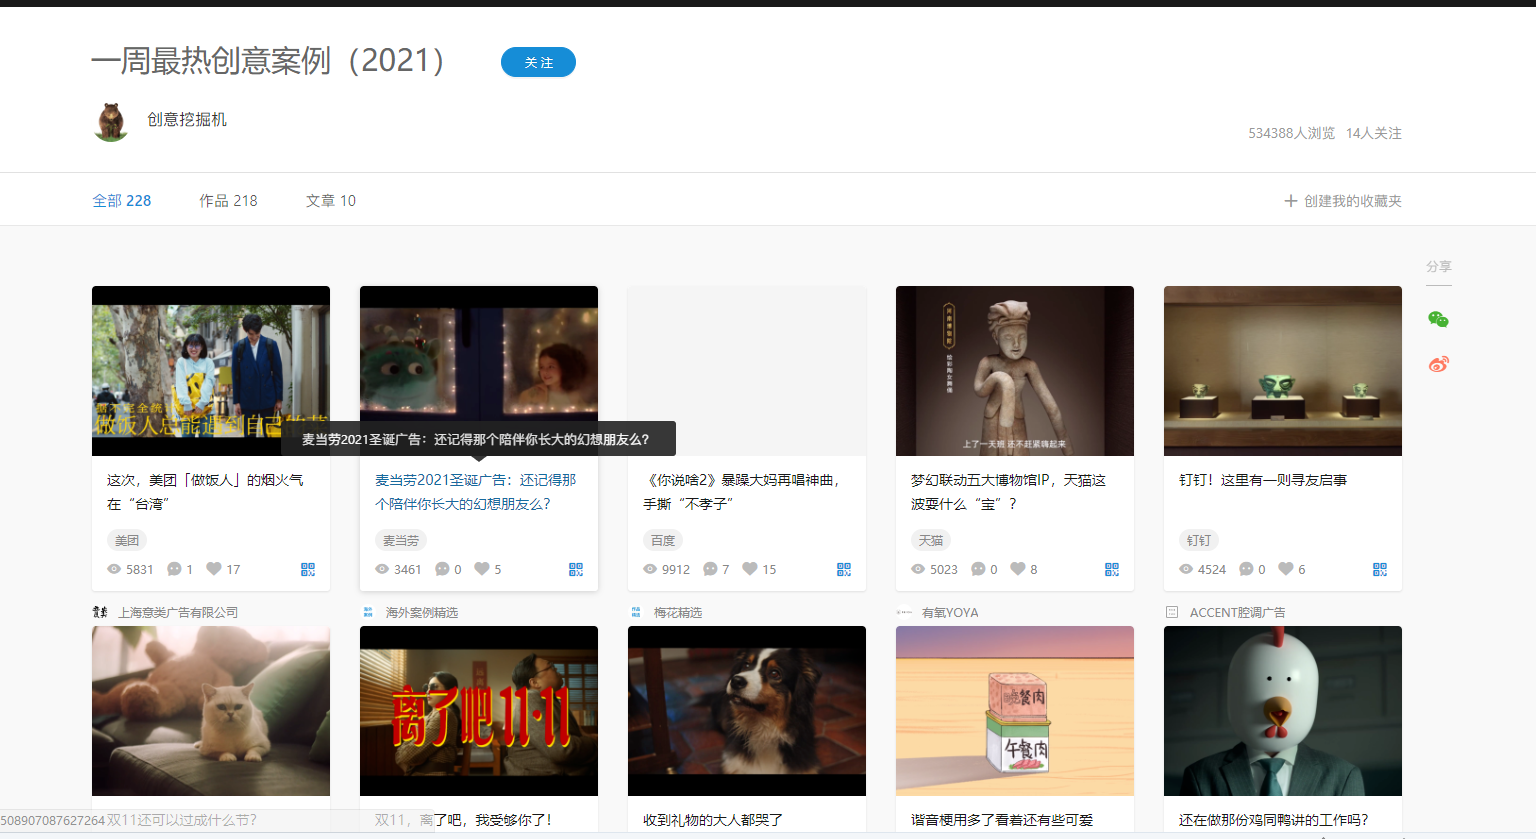
Task: Open bronze masks thumbnail for 钉钉
Action: [1283, 371]
